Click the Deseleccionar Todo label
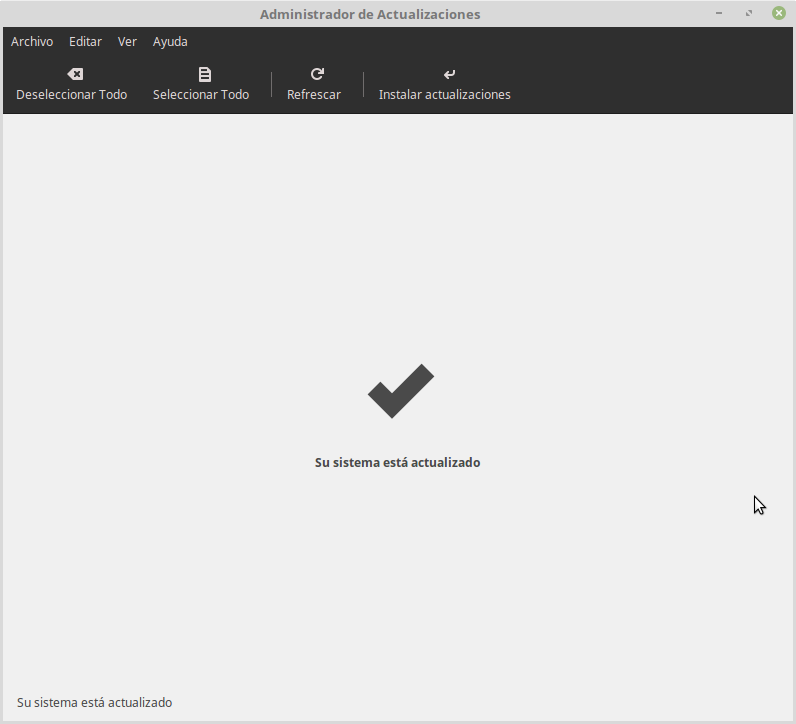The image size is (796, 724). coord(72,94)
